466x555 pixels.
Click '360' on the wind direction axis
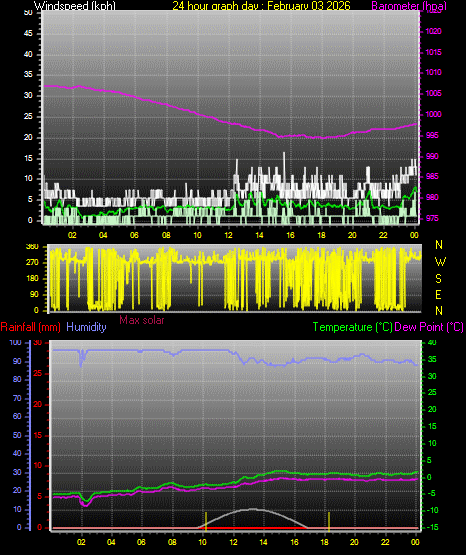32,247
